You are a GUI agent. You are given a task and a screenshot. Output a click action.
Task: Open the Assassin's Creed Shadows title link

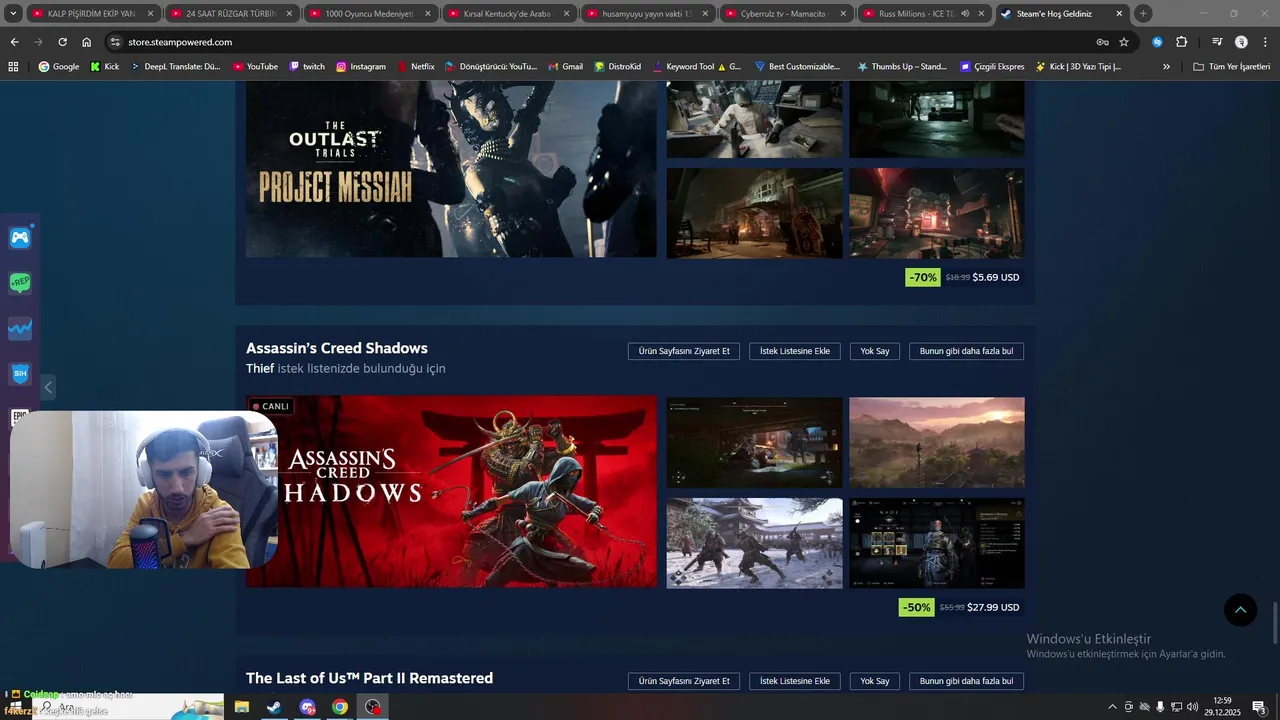click(x=337, y=348)
